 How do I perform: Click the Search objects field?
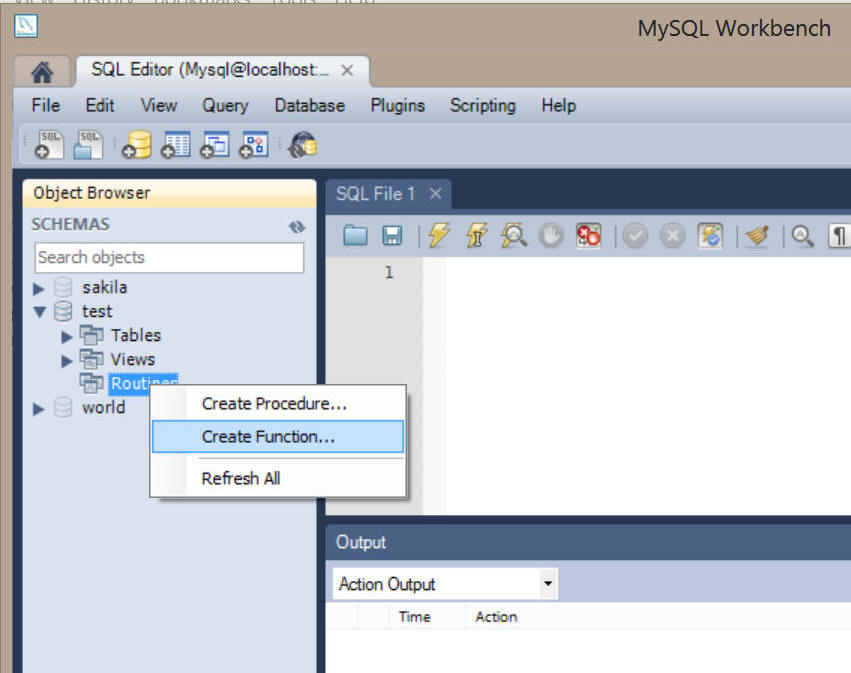[x=169, y=257]
